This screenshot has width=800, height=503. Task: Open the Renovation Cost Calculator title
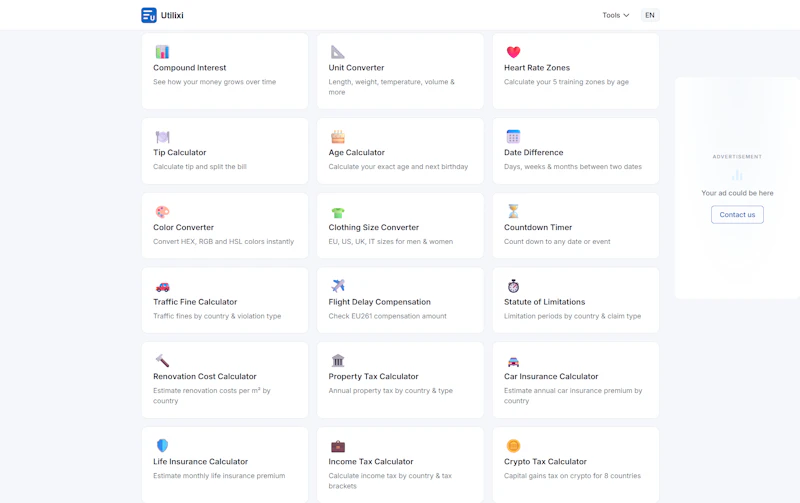[x=205, y=376]
